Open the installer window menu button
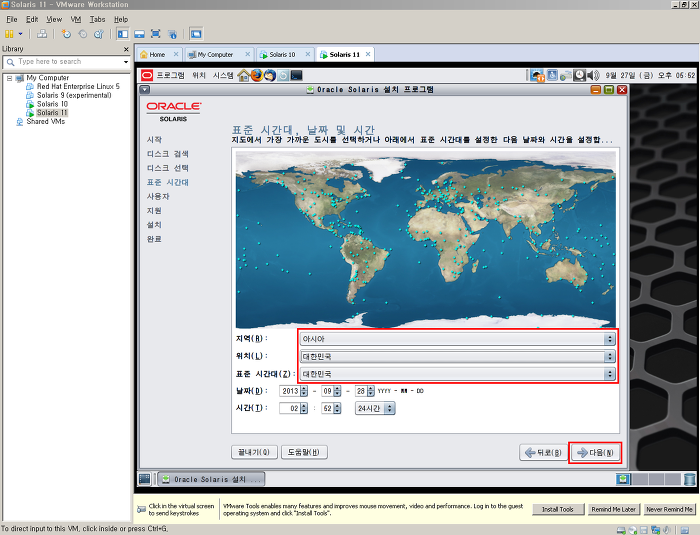The width and height of the screenshot is (700, 535). coord(145,90)
